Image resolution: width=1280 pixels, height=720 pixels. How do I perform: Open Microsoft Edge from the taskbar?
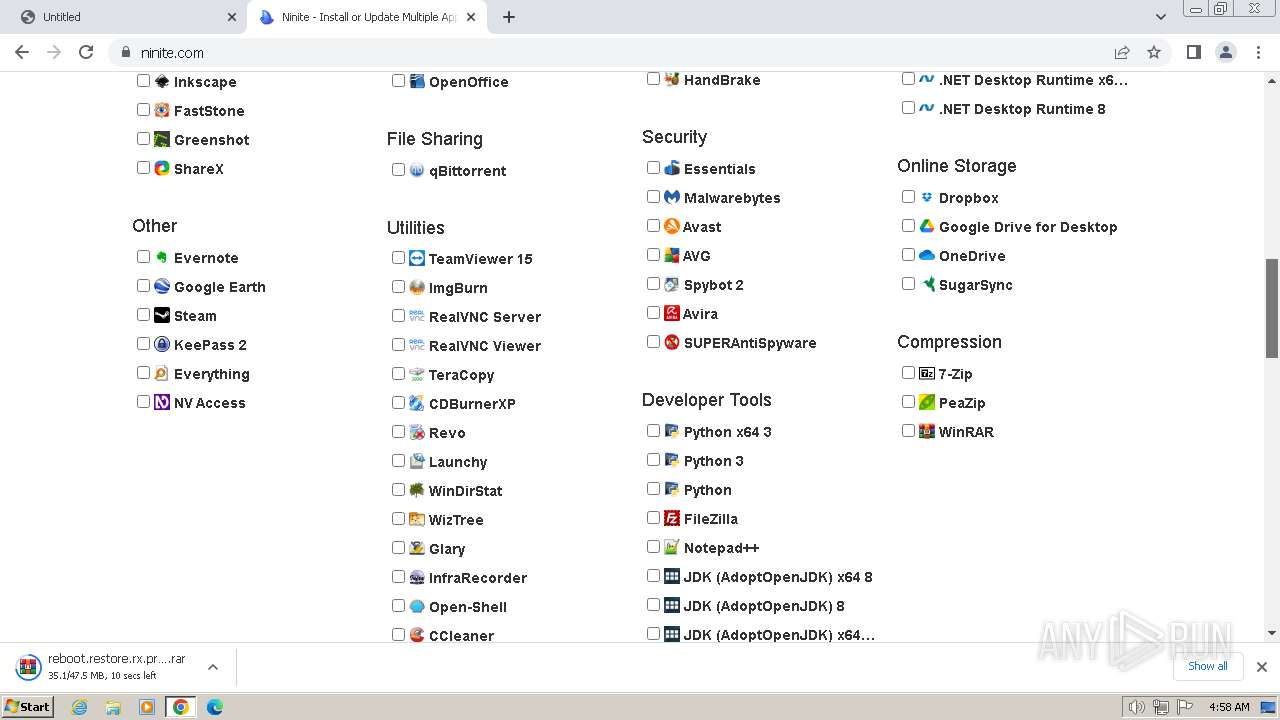(x=214, y=706)
